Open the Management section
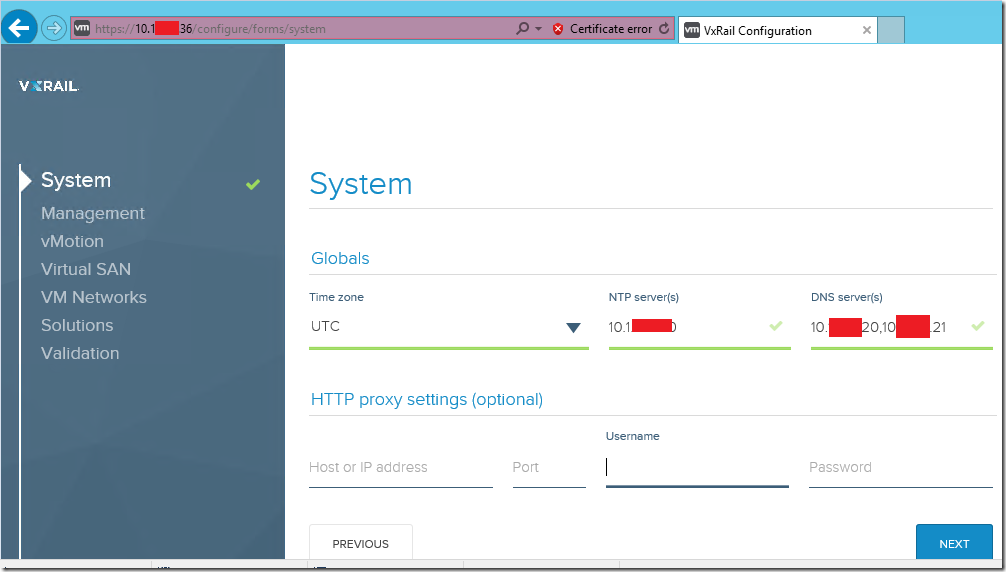This screenshot has height=572, width=1006. (x=93, y=213)
